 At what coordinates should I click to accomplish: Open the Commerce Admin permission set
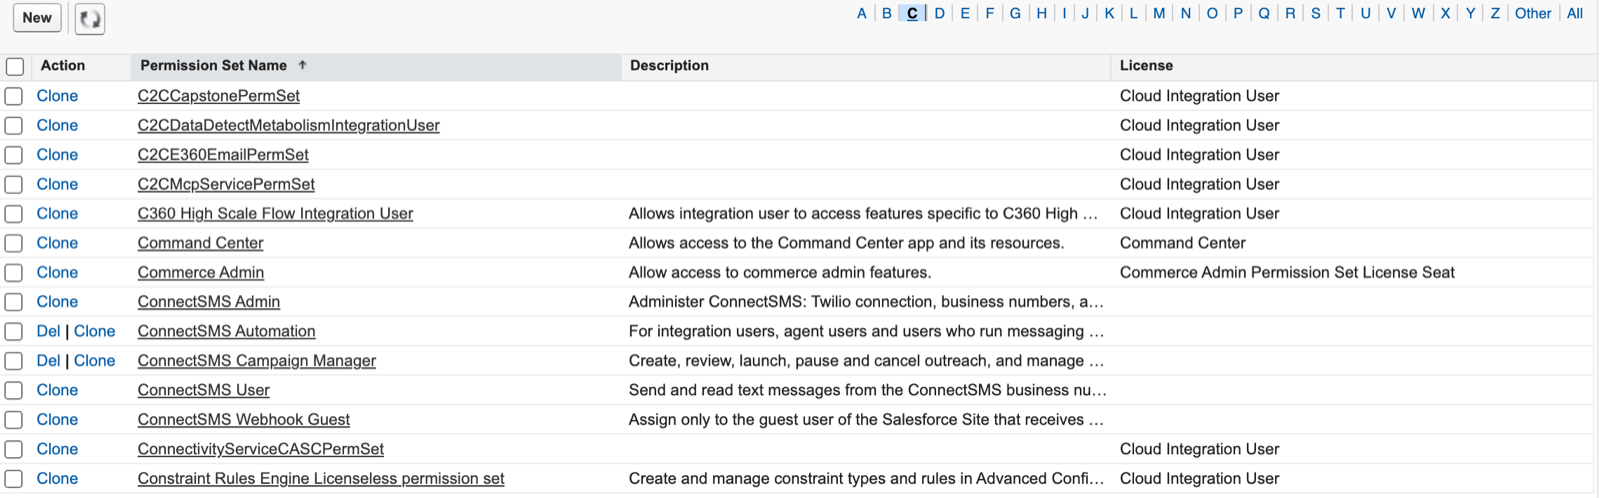pos(201,272)
